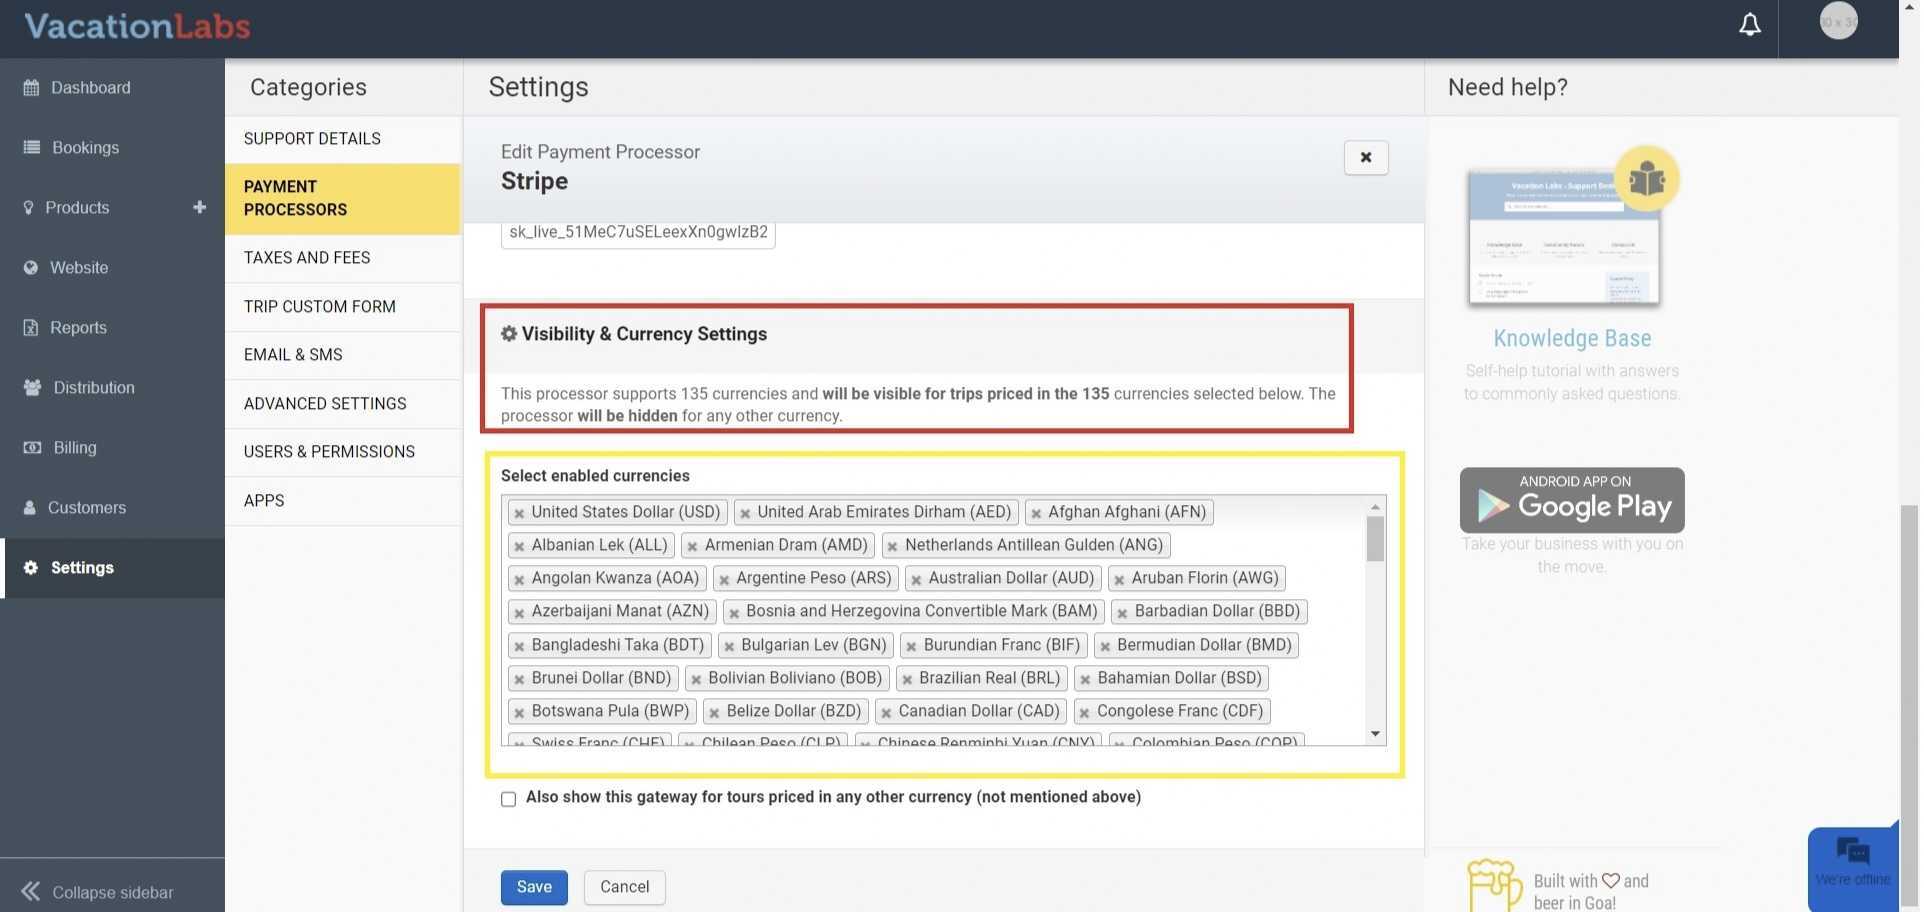Remove the Canadian Dollar (CAD) currency tag
Viewport: 1924px width, 912px height.
[886, 713]
